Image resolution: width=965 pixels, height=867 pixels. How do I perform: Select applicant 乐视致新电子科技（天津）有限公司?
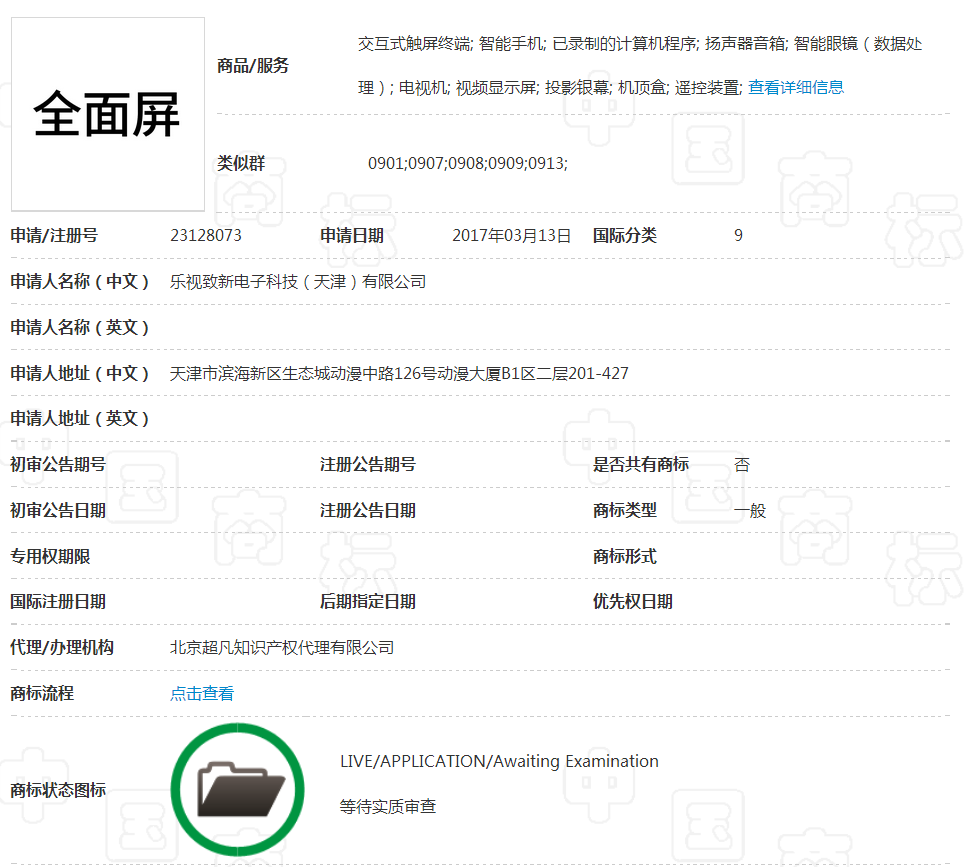297,281
